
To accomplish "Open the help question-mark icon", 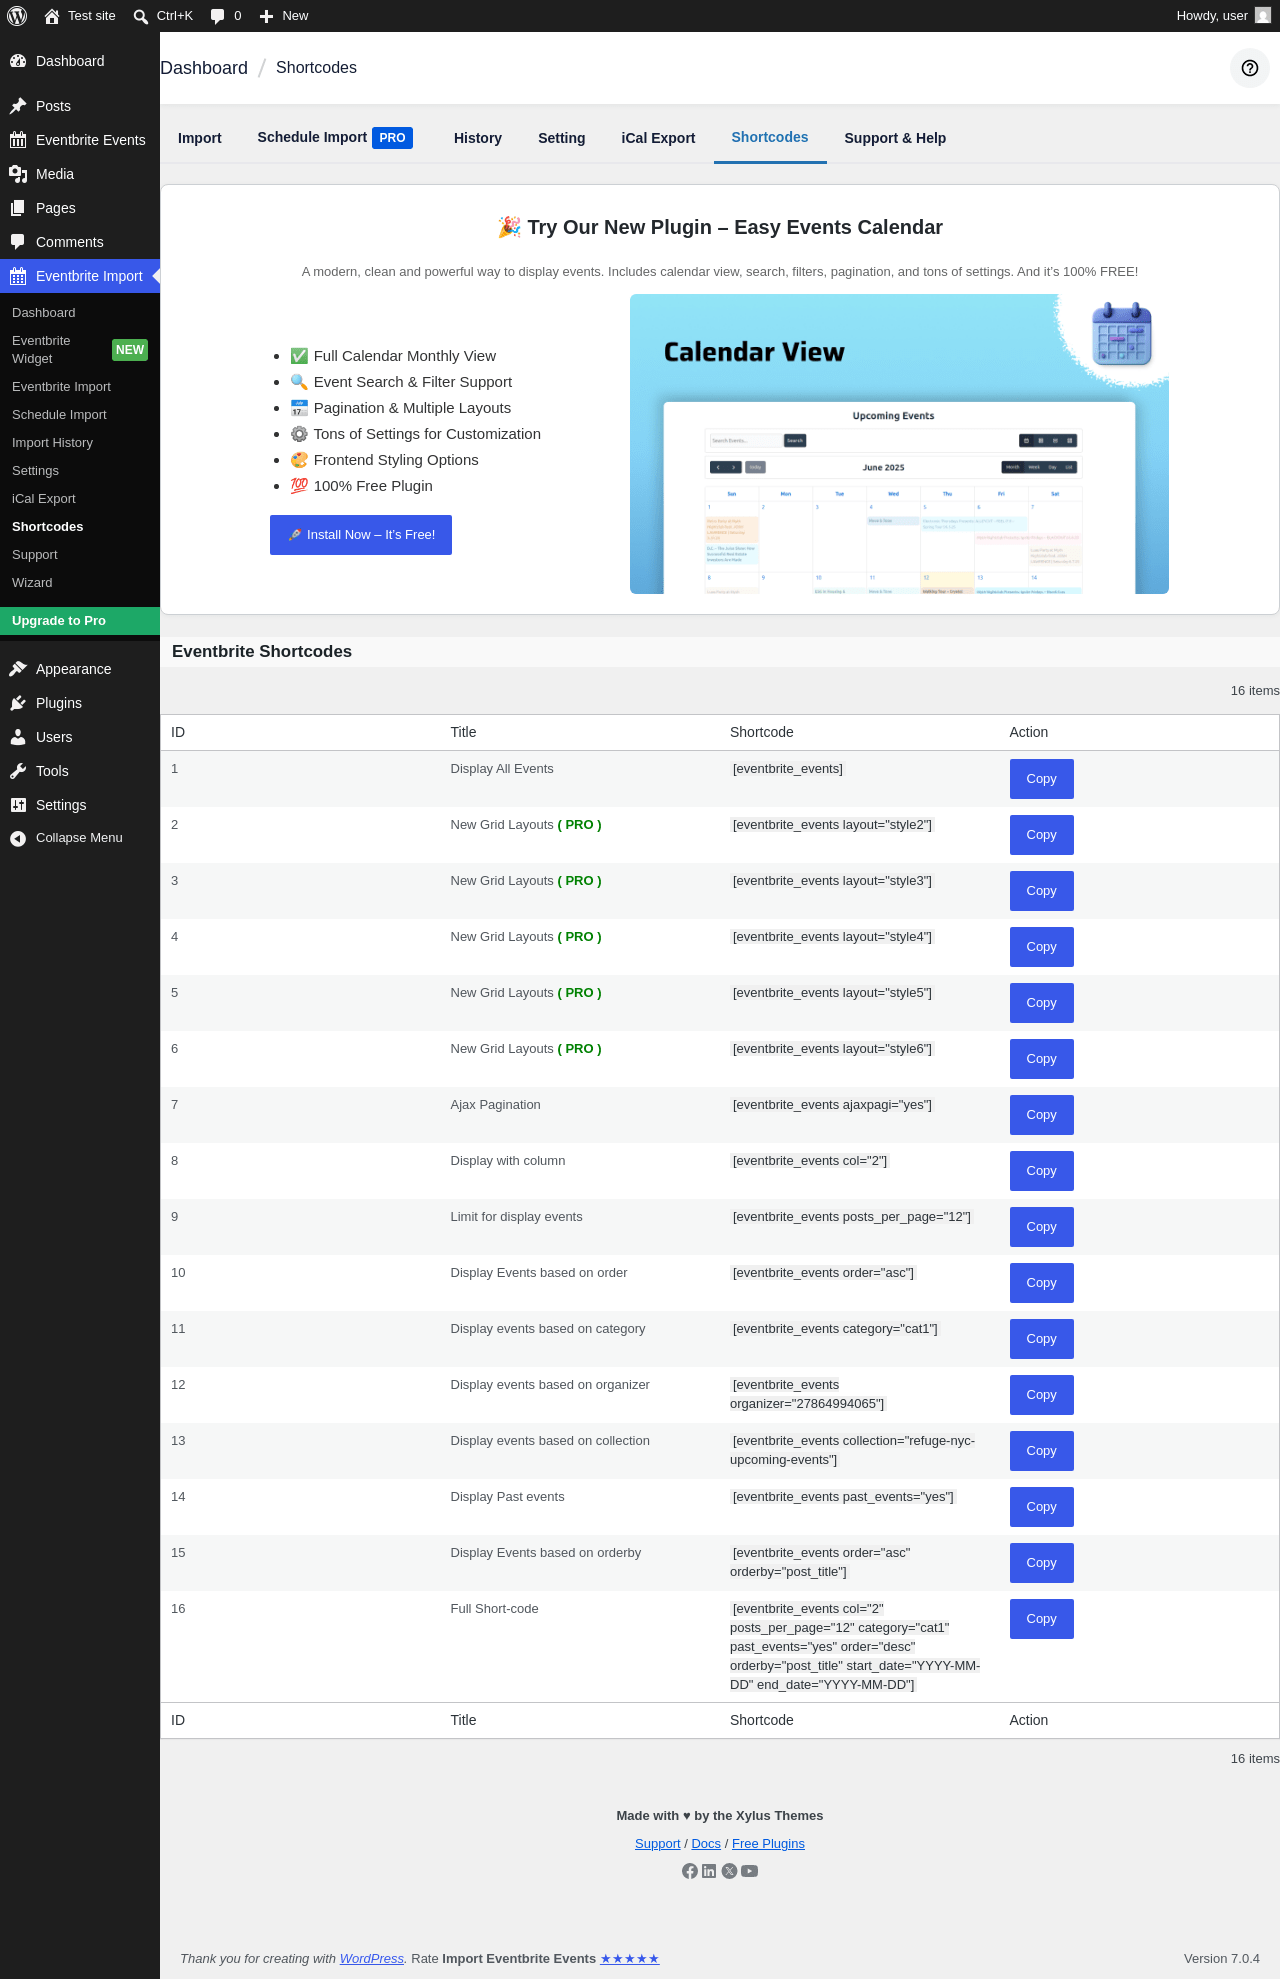I will click(x=1249, y=68).
